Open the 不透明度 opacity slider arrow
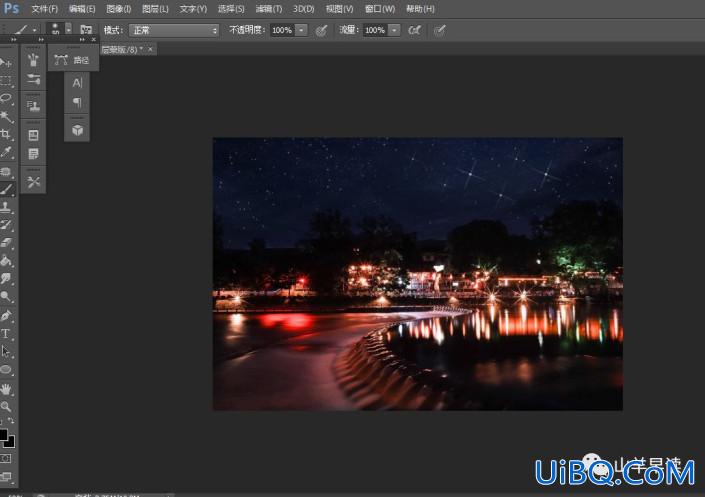The image size is (705, 497). click(x=301, y=30)
